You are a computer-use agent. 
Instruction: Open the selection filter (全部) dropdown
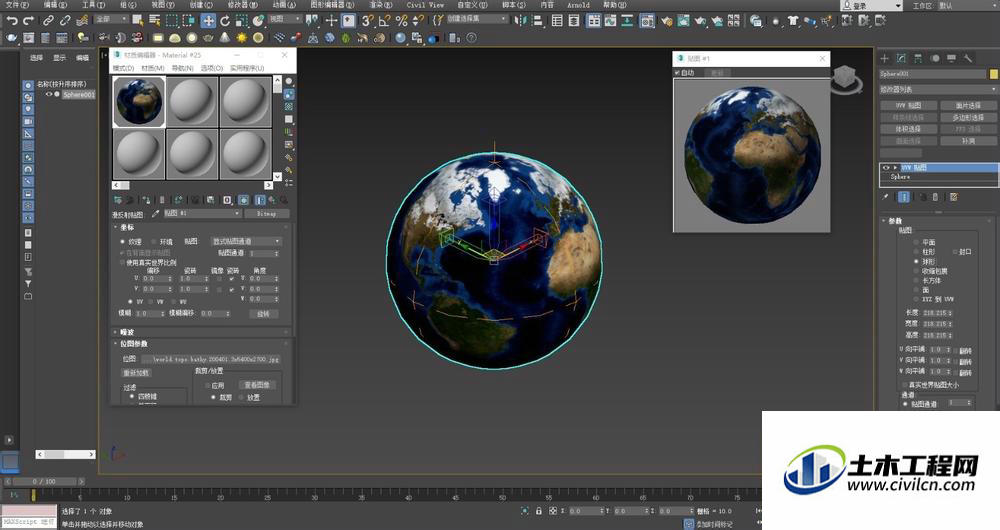(x=112, y=19)
